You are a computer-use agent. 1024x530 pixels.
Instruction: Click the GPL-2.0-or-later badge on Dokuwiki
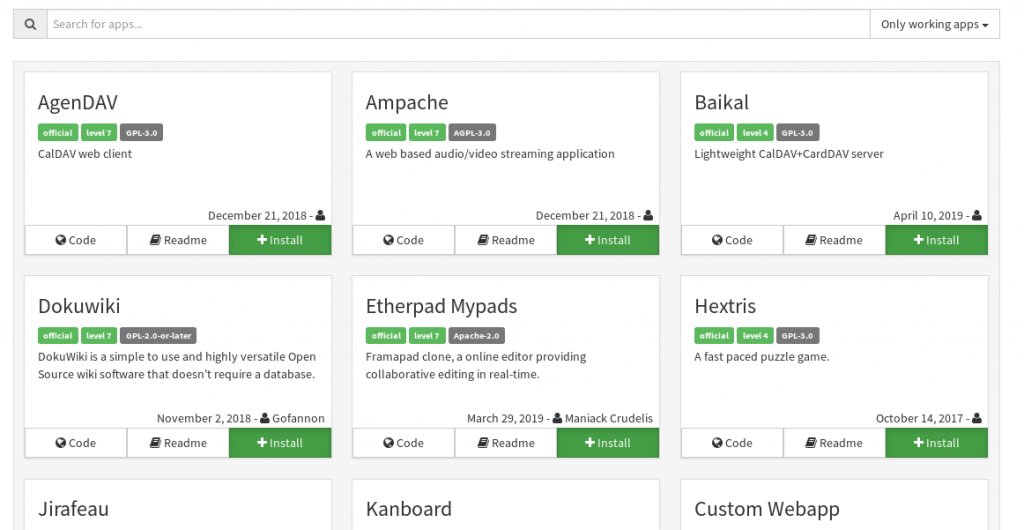159,335
